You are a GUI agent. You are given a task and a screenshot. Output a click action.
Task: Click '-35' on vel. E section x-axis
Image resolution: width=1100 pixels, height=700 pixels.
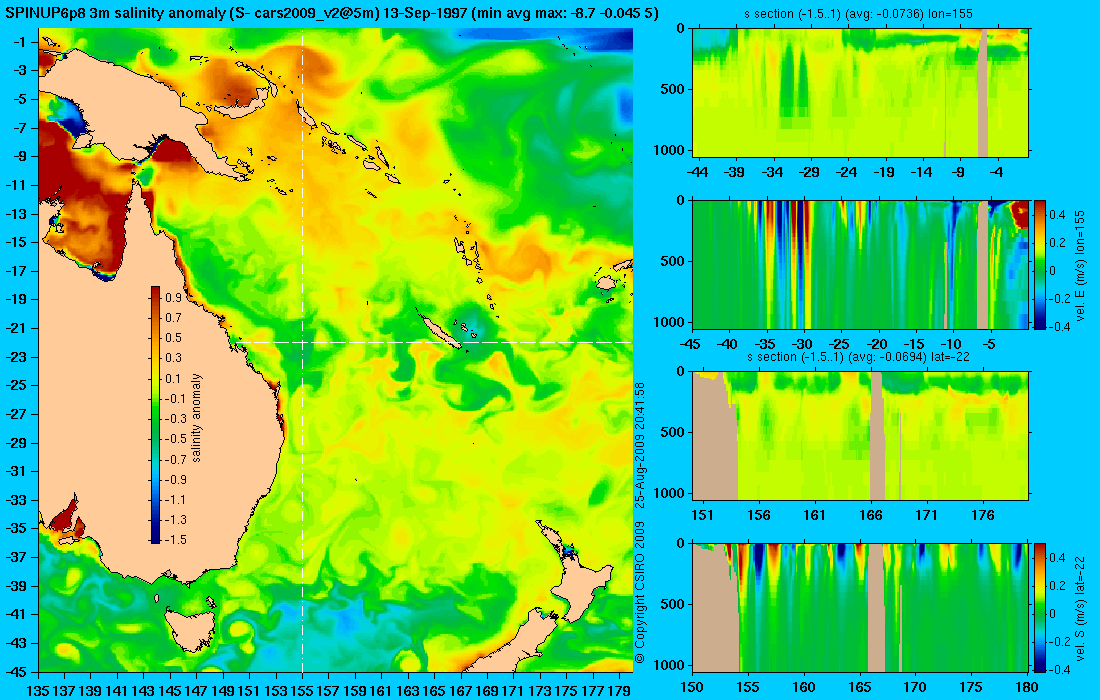point(765,344)
